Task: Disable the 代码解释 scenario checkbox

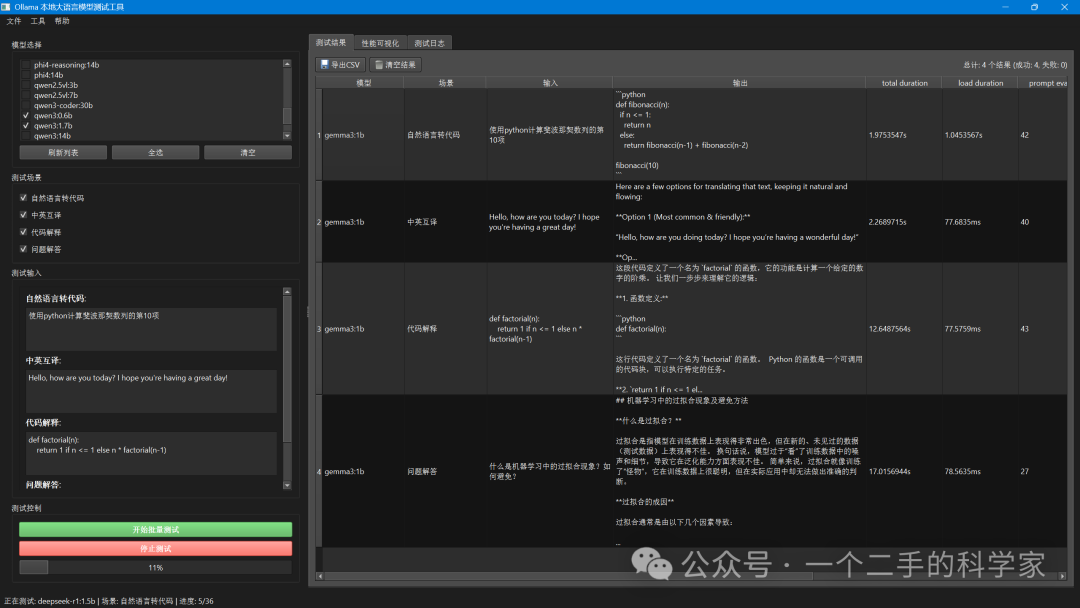Action: click(23, 232)
